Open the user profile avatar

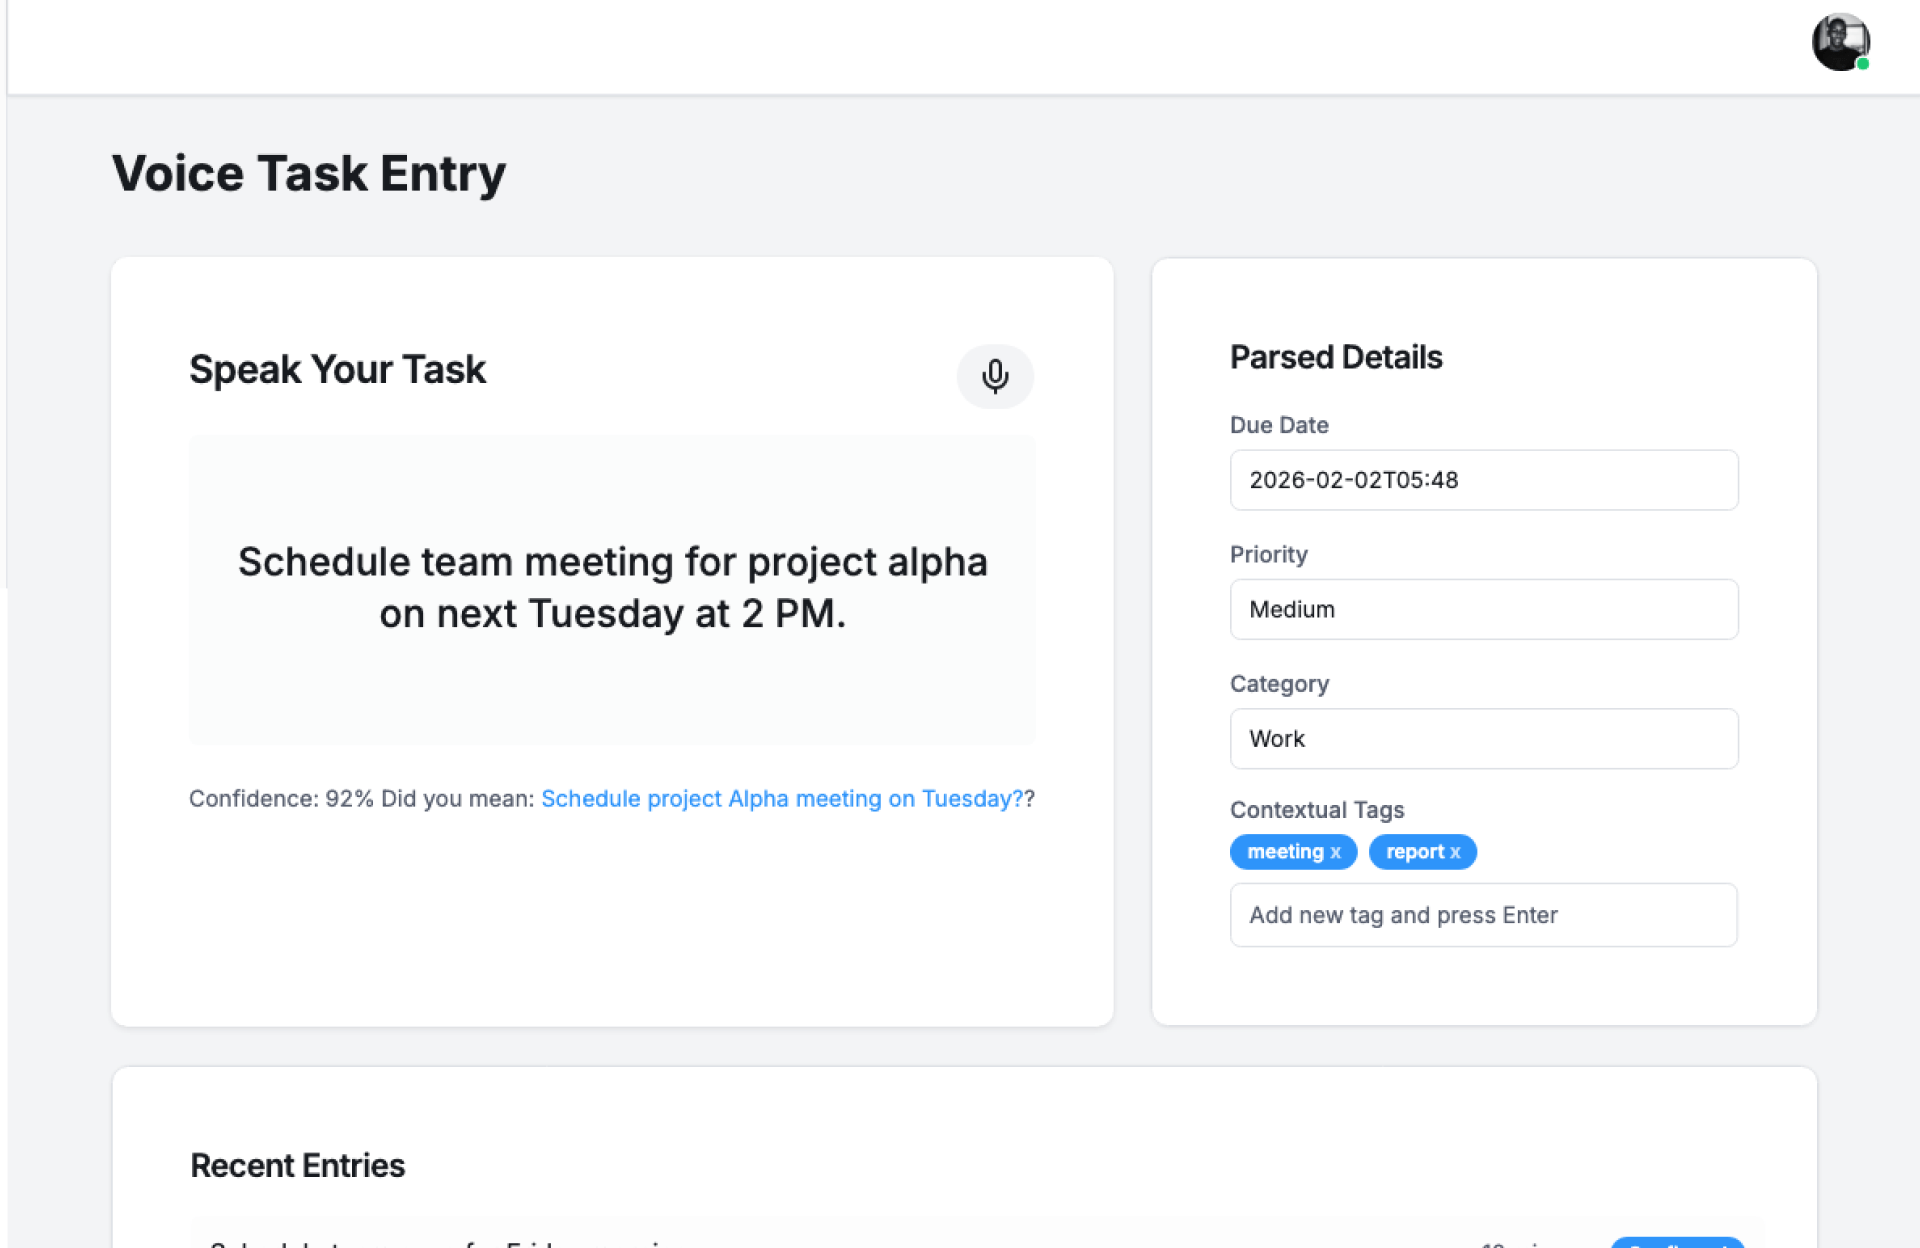pyautogui.click(x=1839, y=42)
